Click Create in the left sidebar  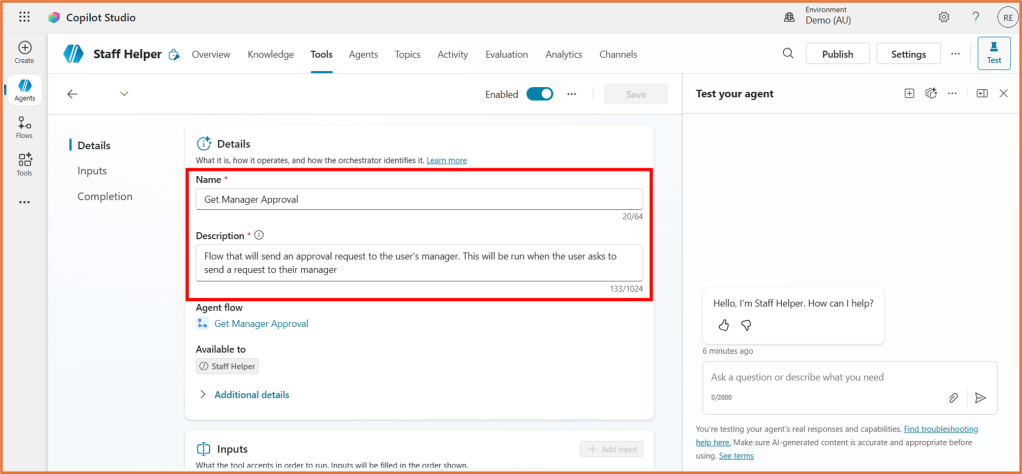(x=24, y=52)
